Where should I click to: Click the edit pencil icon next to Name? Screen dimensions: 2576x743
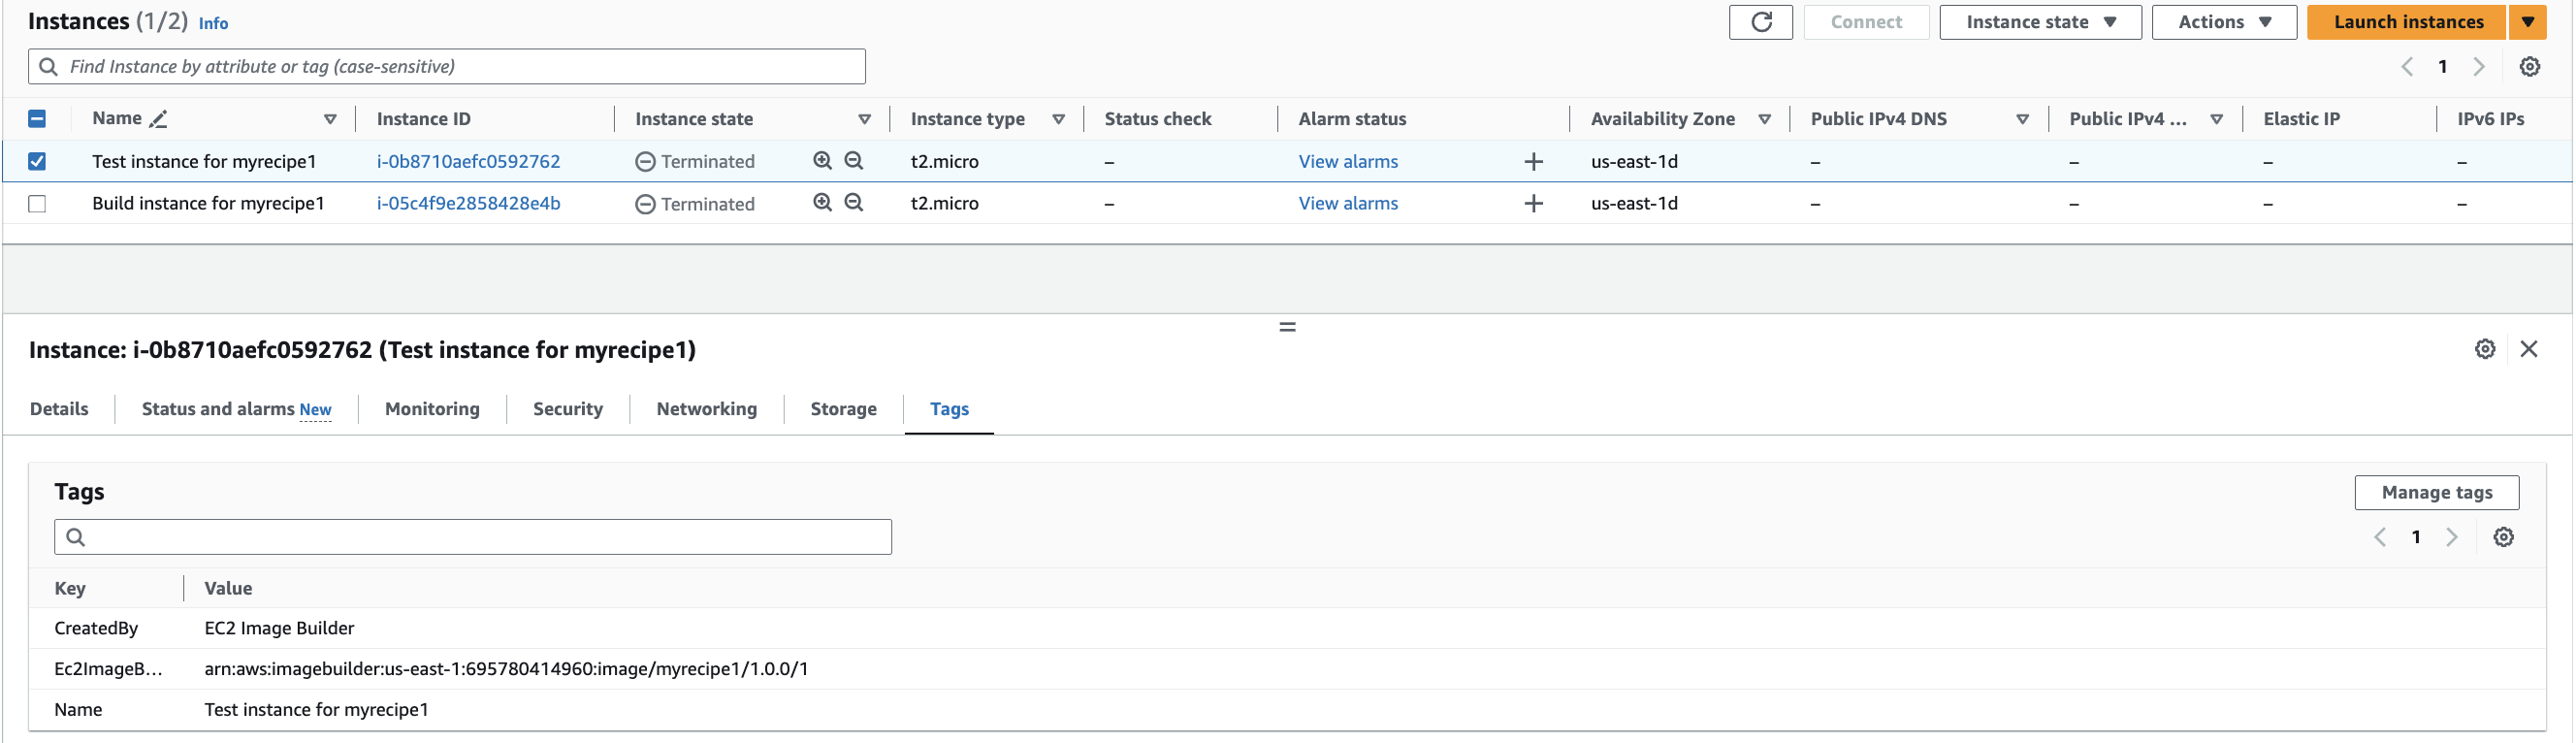[x=158, y=119]
